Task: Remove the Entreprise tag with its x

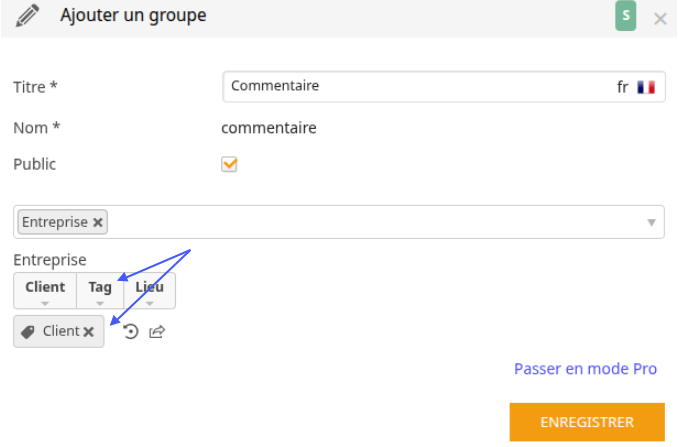Action: 98,222
